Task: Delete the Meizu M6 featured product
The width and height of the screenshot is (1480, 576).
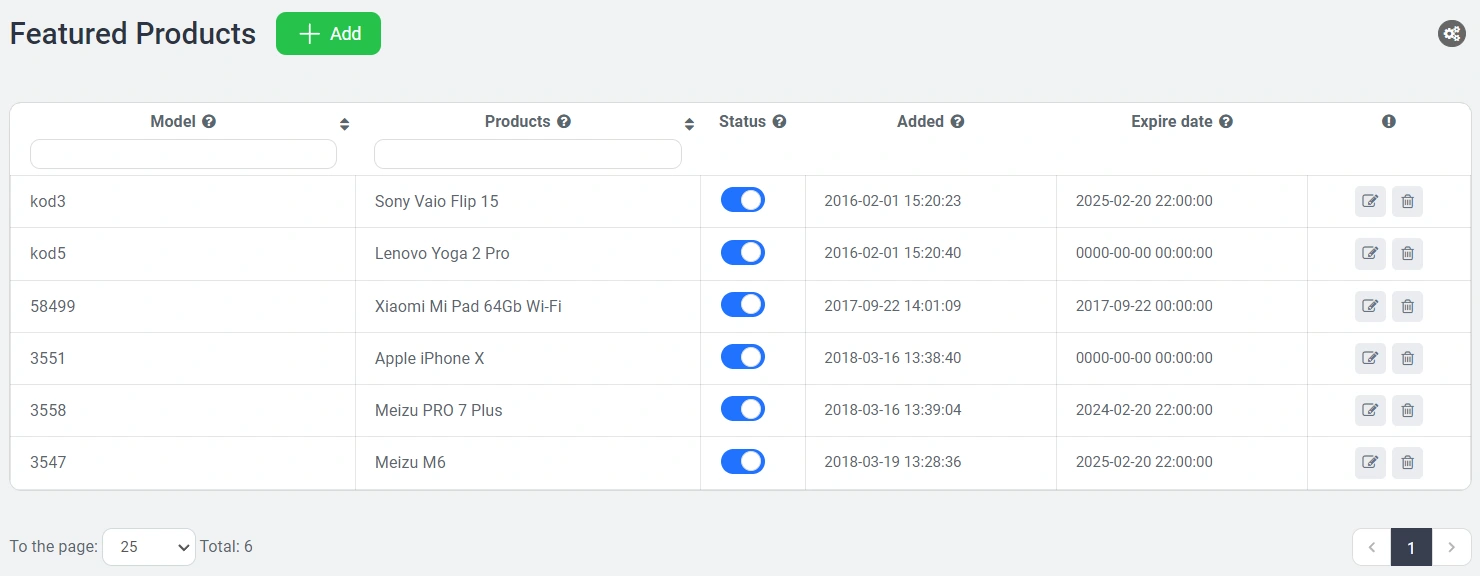Action: pos(1407,462)
